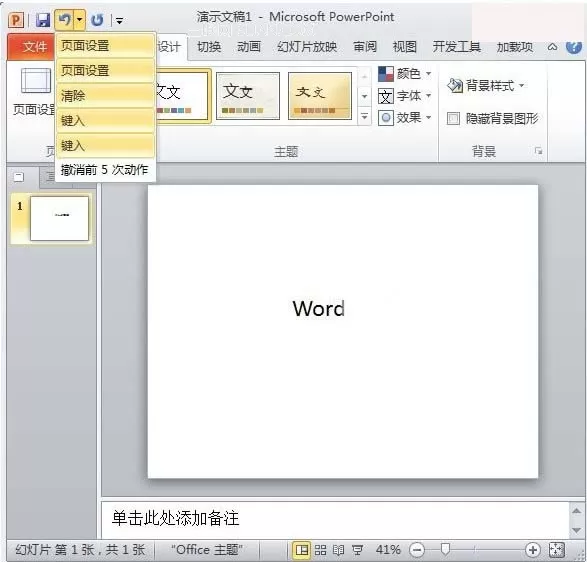Switch to Slide Sorter view icon
Image resolution: width=587 pixels, height=562 pixels.
click(x=320, y=550)
